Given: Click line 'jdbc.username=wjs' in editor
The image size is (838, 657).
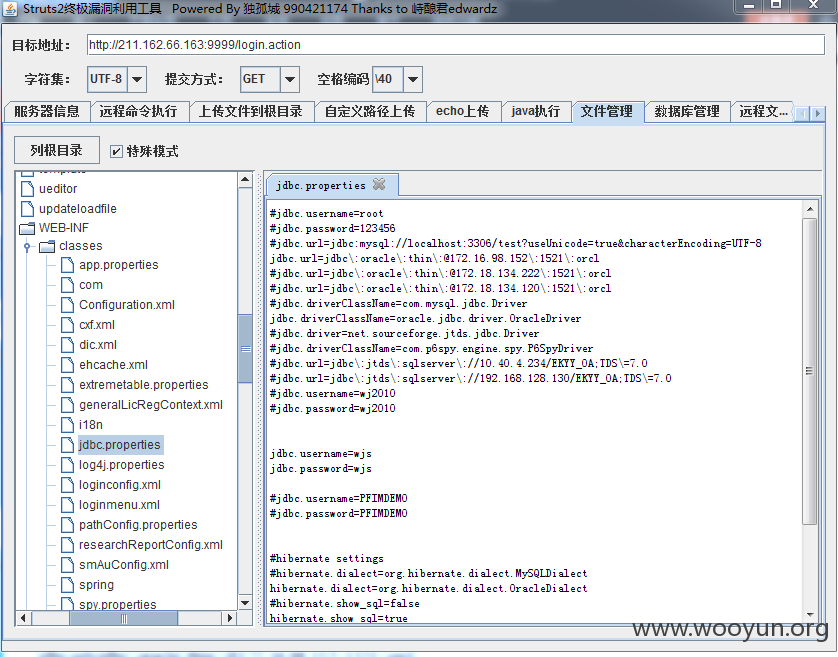Looking at the screenshot, I should click(x=320, y=453).
